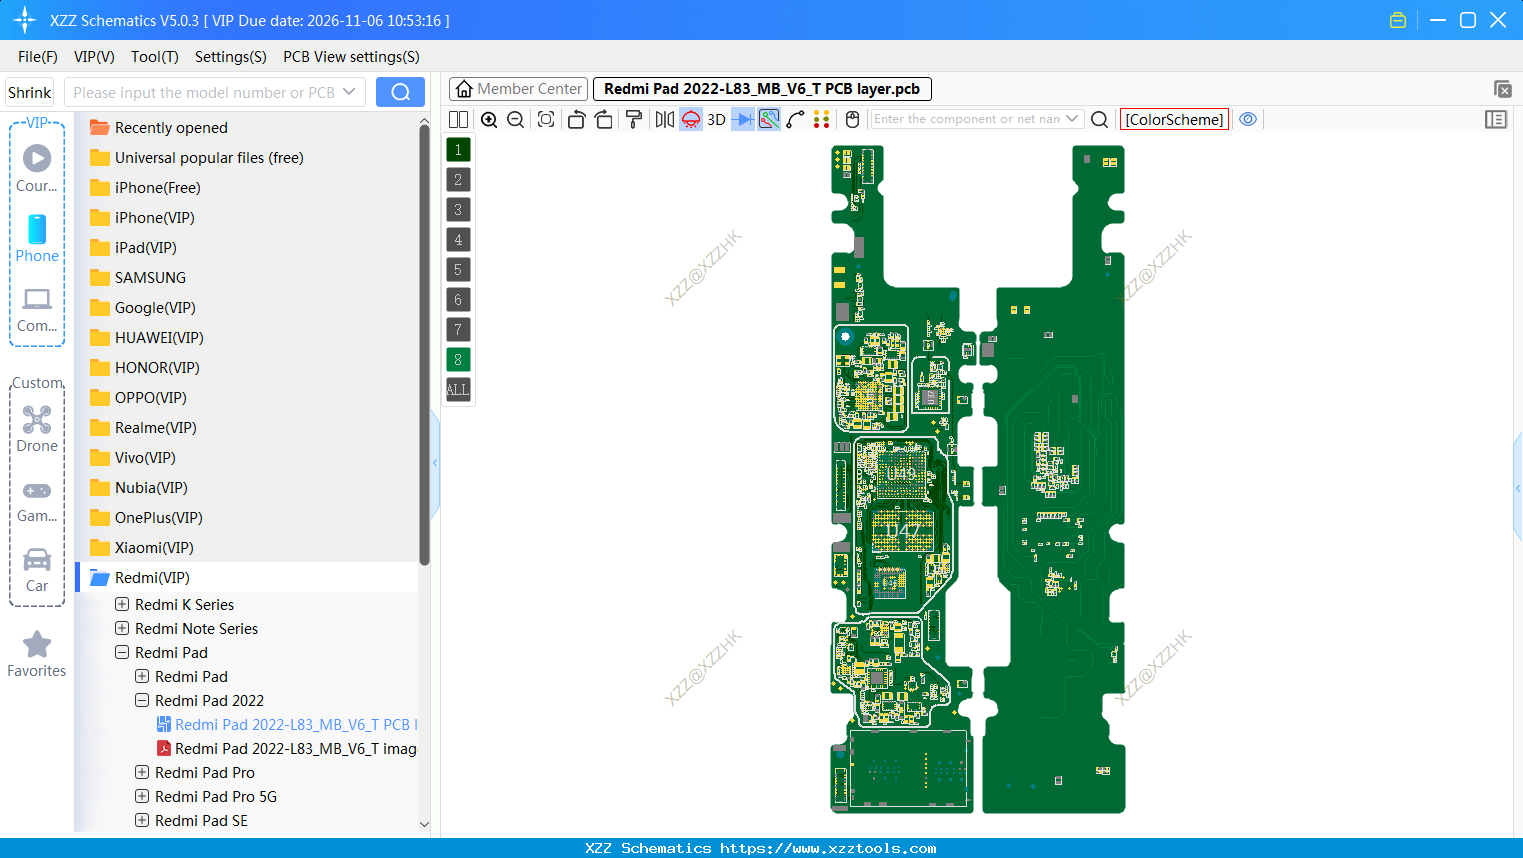Toggle the split-screen compare view icon
Screen dimensions: 1523x858
458,119
